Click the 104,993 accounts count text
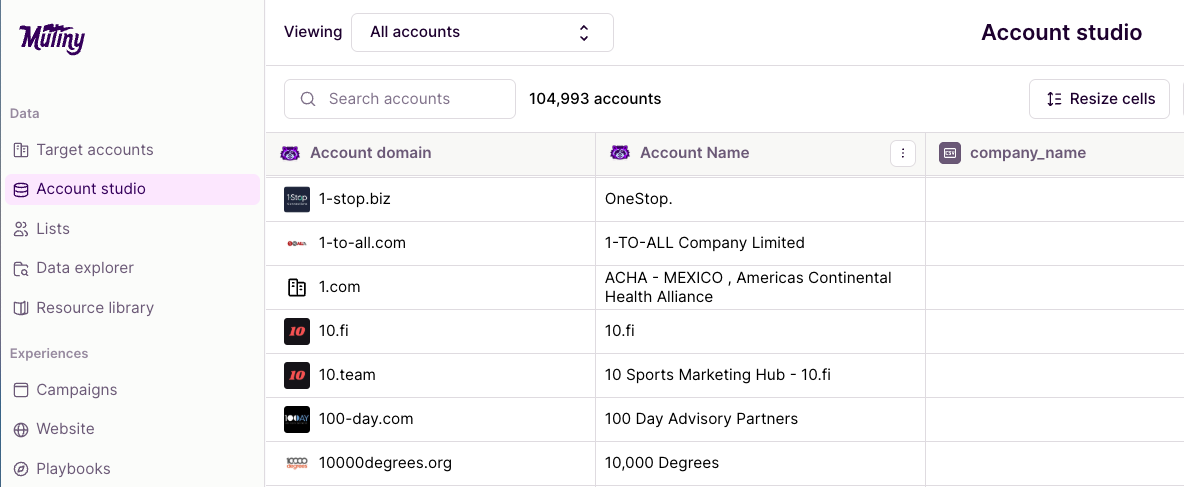The height and width of the screenshot is (487, 1184). tap(595, 99)
